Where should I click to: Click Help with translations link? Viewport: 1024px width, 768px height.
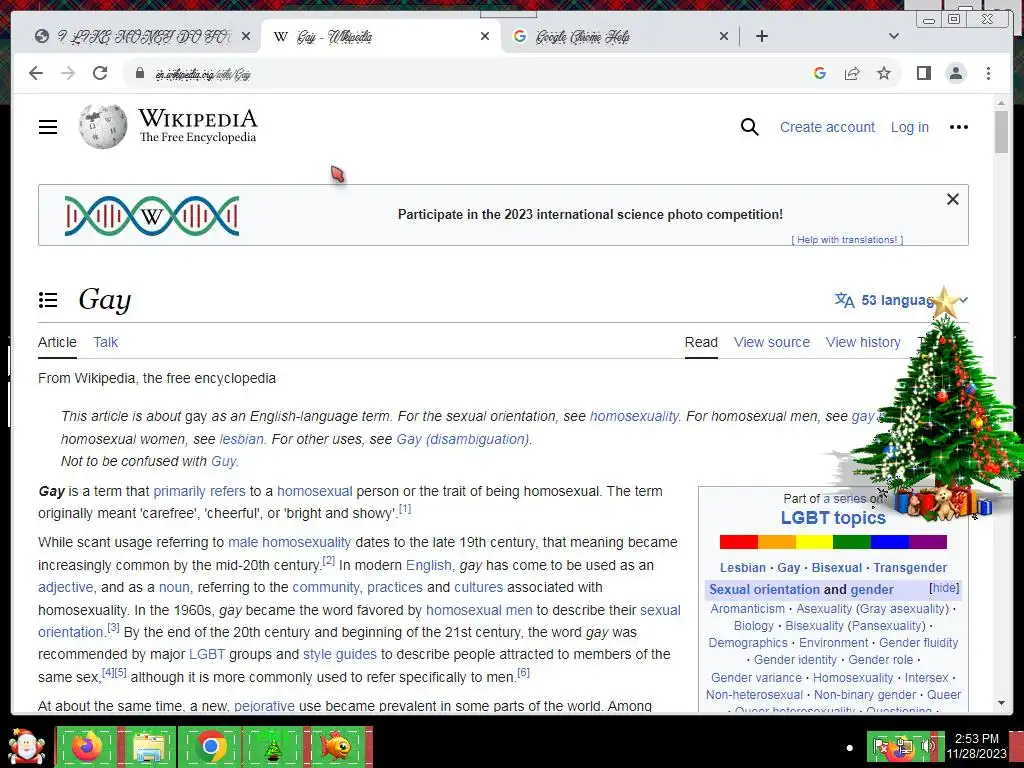[x=847, y=240]
